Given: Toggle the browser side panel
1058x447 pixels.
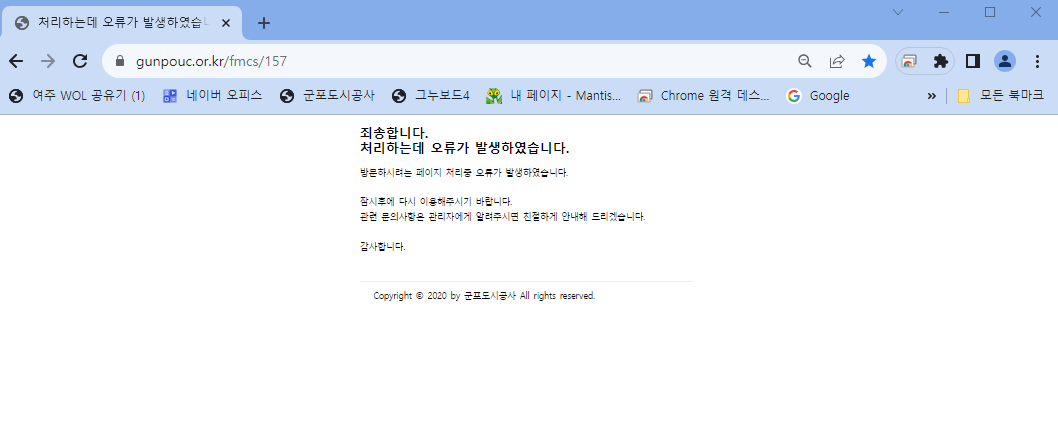Looking at the screenshot, I should tap(972, 61).
